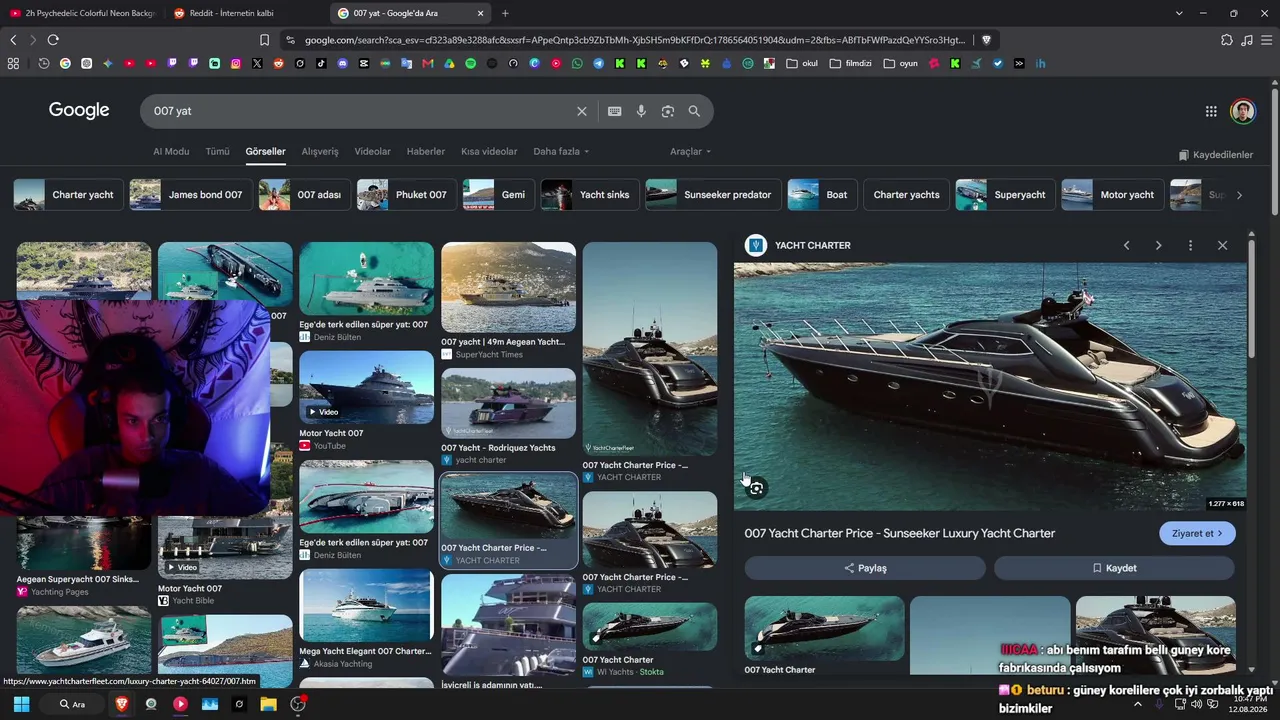The height and width of the screenshot is (720, 1280).
Task: Open File Explorer from the taskbar
Action: click(x=268, y=704)
